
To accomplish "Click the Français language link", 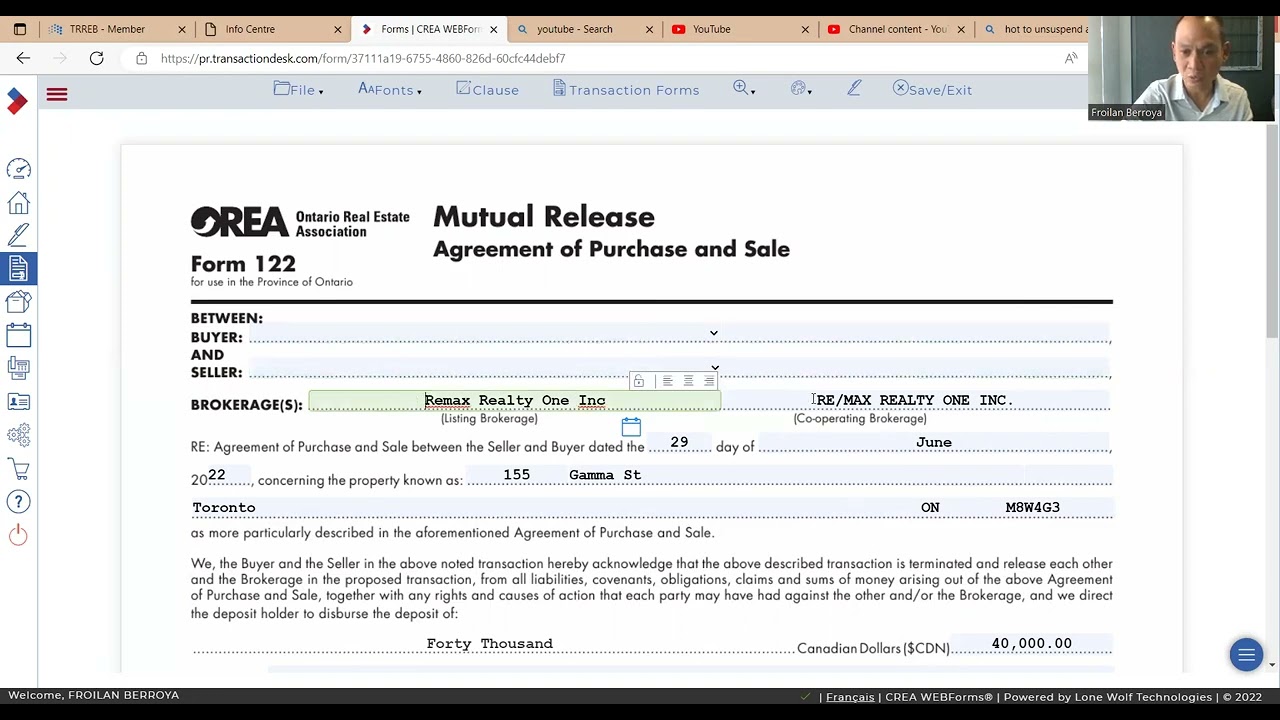I will (850, 697).
